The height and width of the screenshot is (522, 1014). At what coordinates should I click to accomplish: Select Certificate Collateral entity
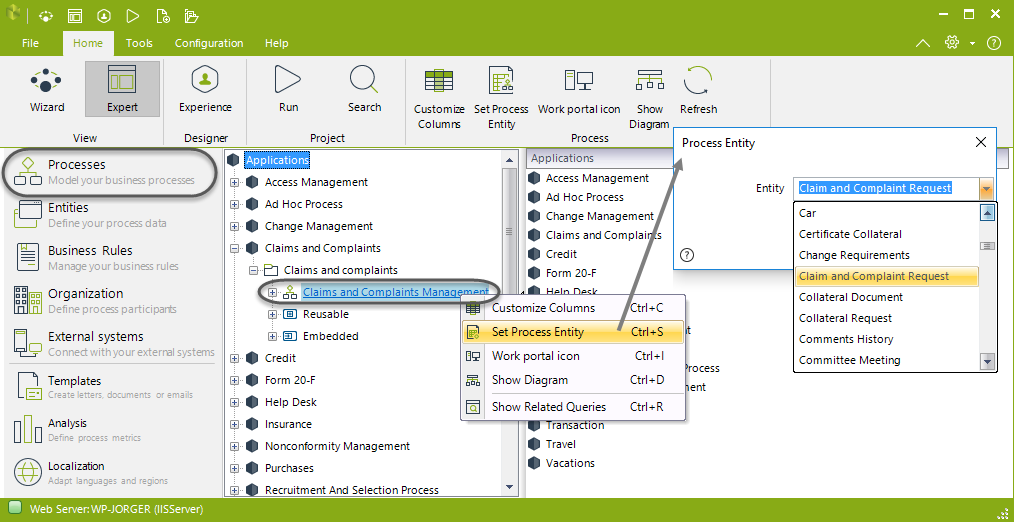[886, 234]
